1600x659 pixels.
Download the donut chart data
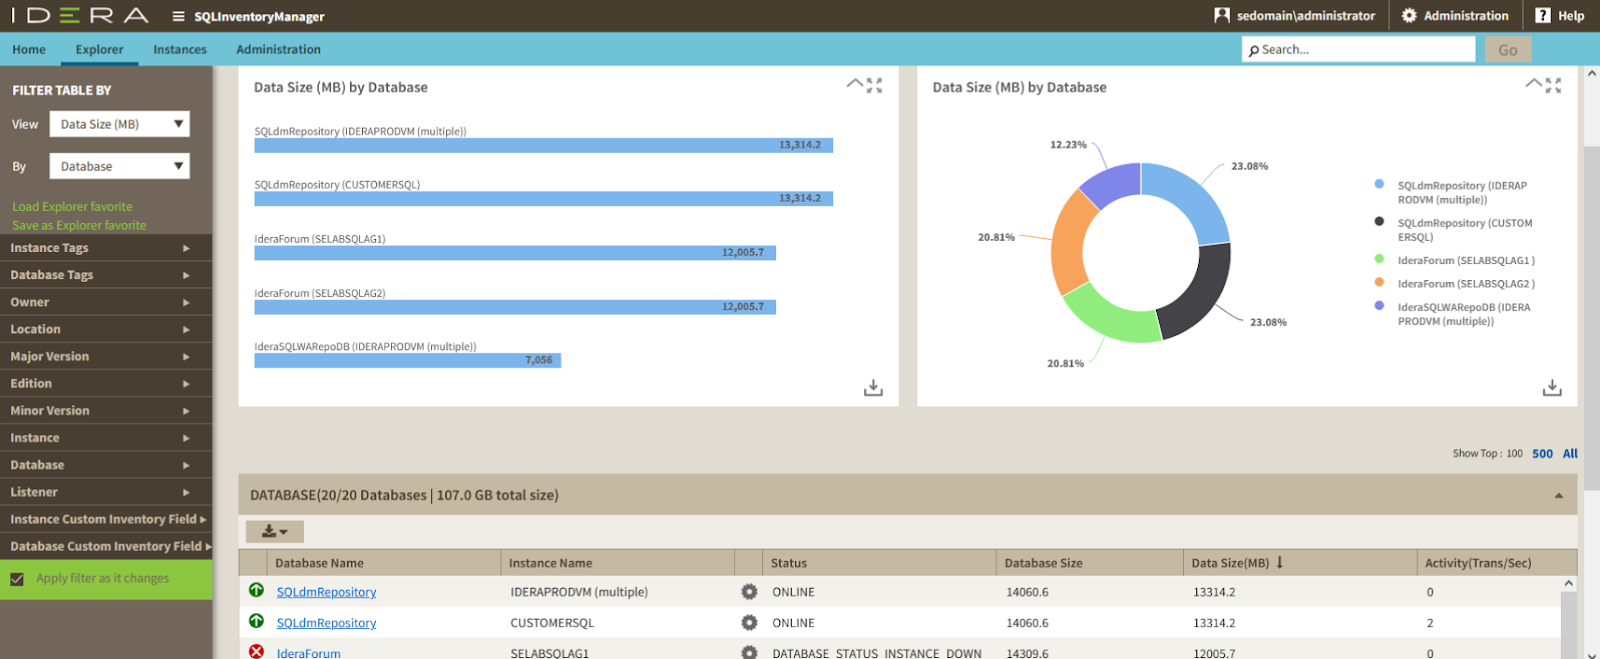tap(1552, 387)
